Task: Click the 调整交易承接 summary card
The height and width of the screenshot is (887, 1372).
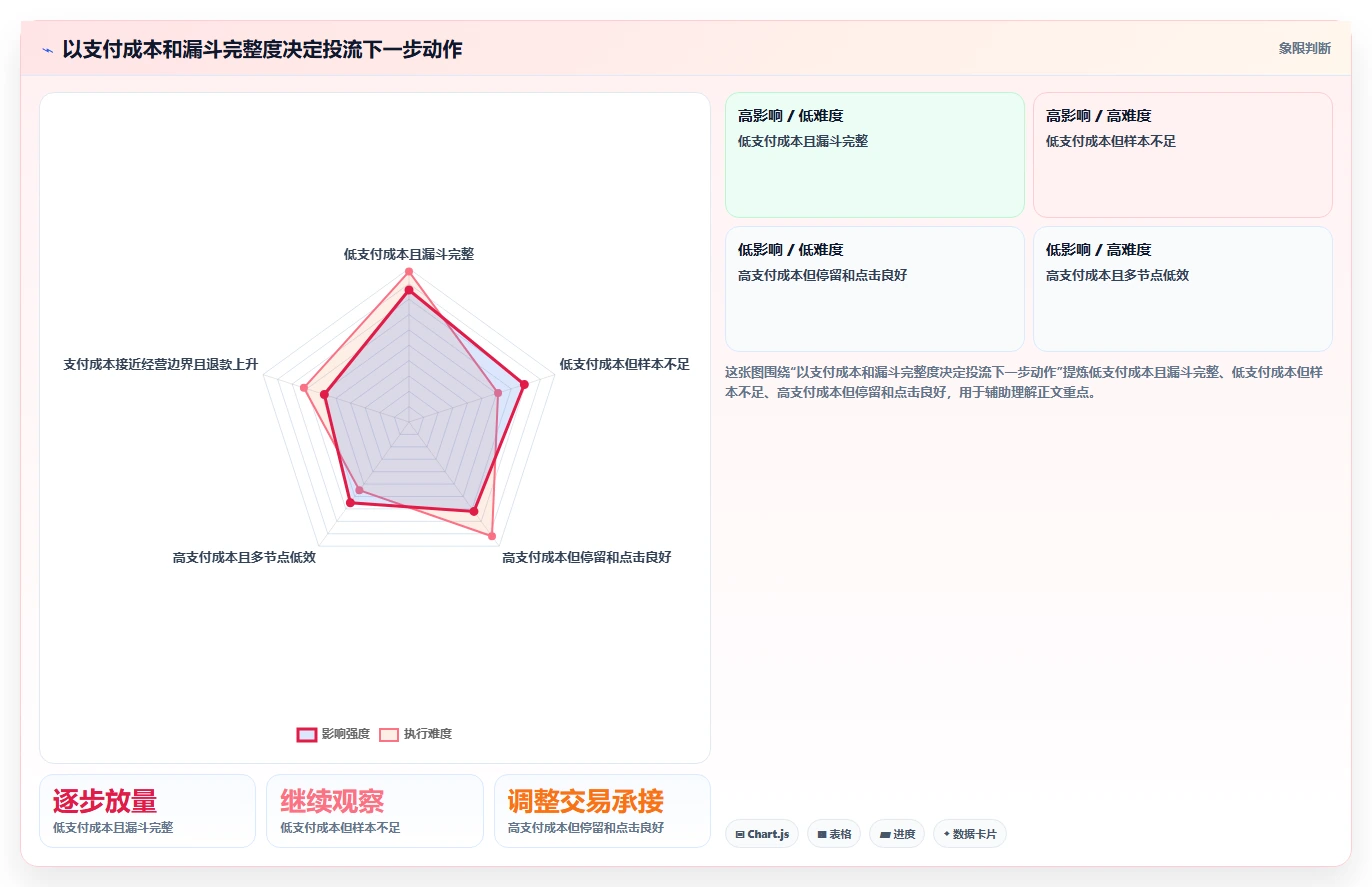Action: point(602,811)
